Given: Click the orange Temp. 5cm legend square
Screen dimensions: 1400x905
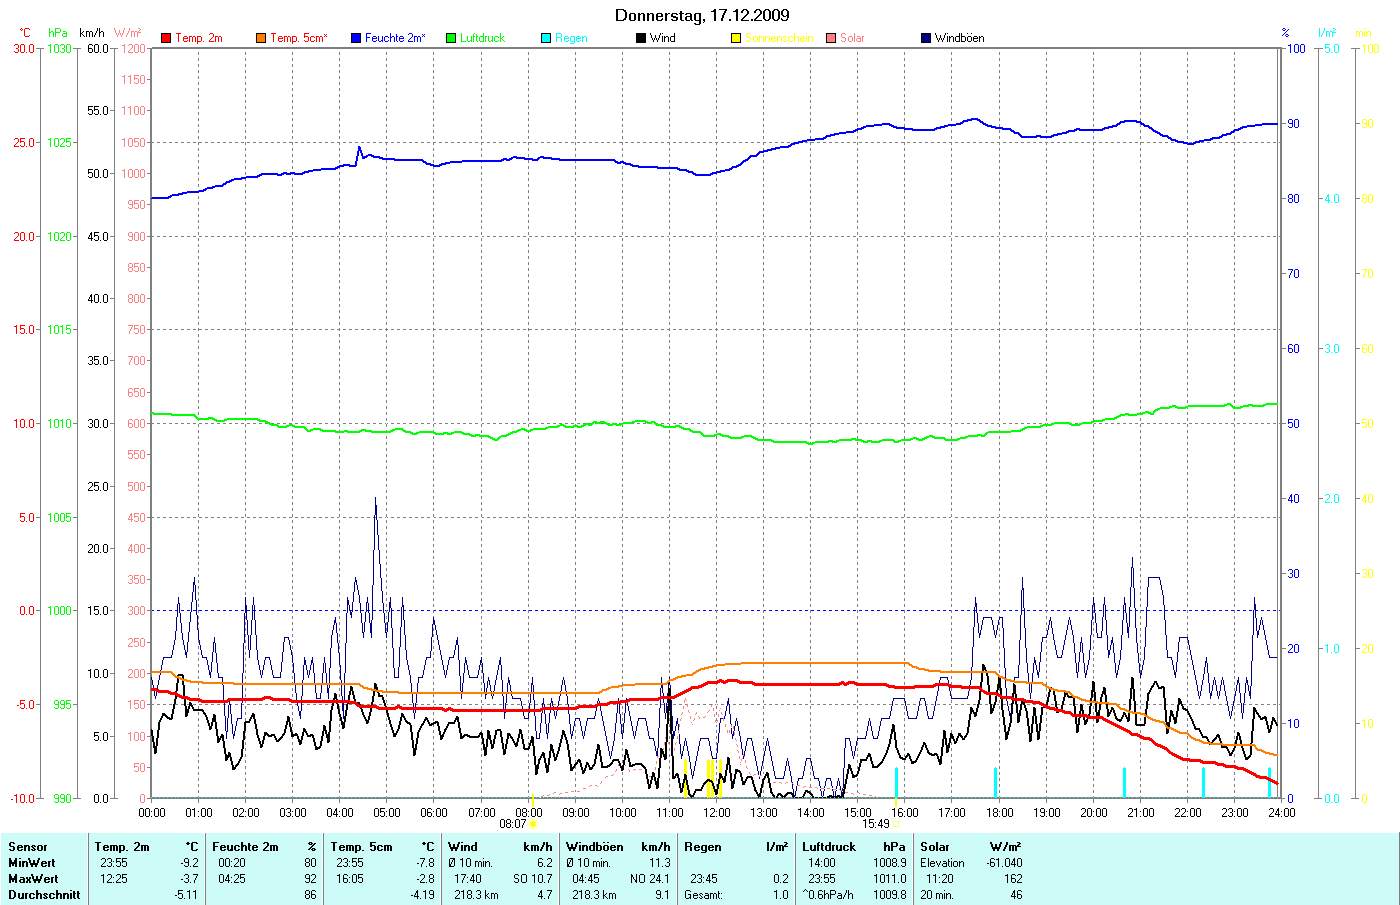Looking at the screenshot, I should [261, 38].
